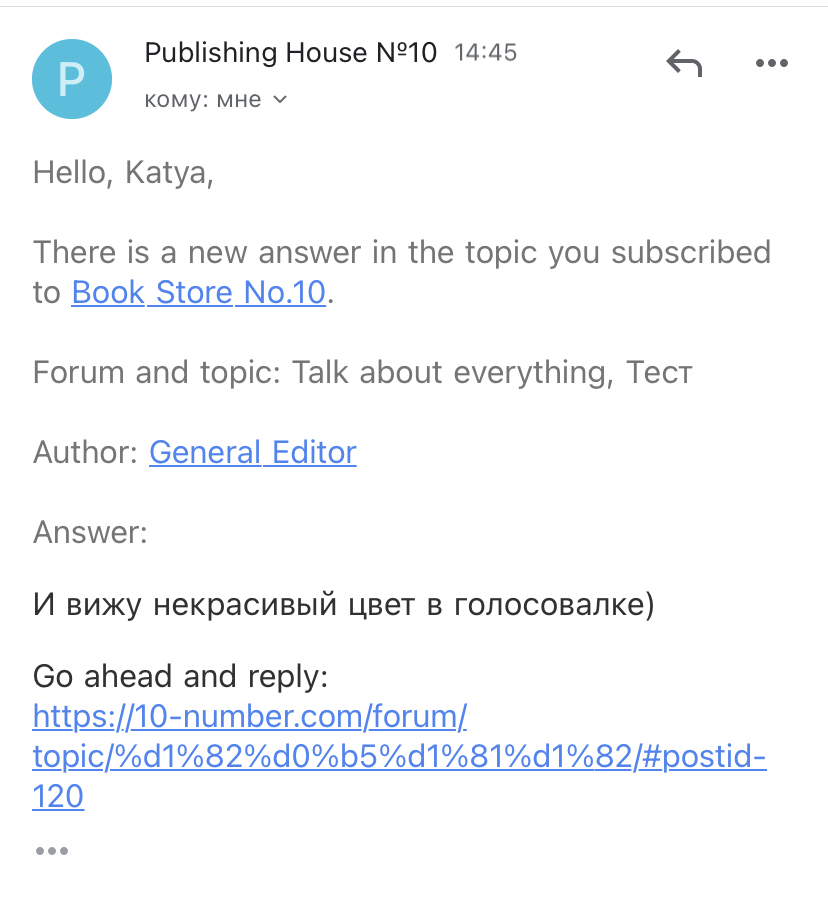Expand recipient details chevron
The height and width of the screenshot is (902, 828).
pyautogui.click(x=280, y=100)
